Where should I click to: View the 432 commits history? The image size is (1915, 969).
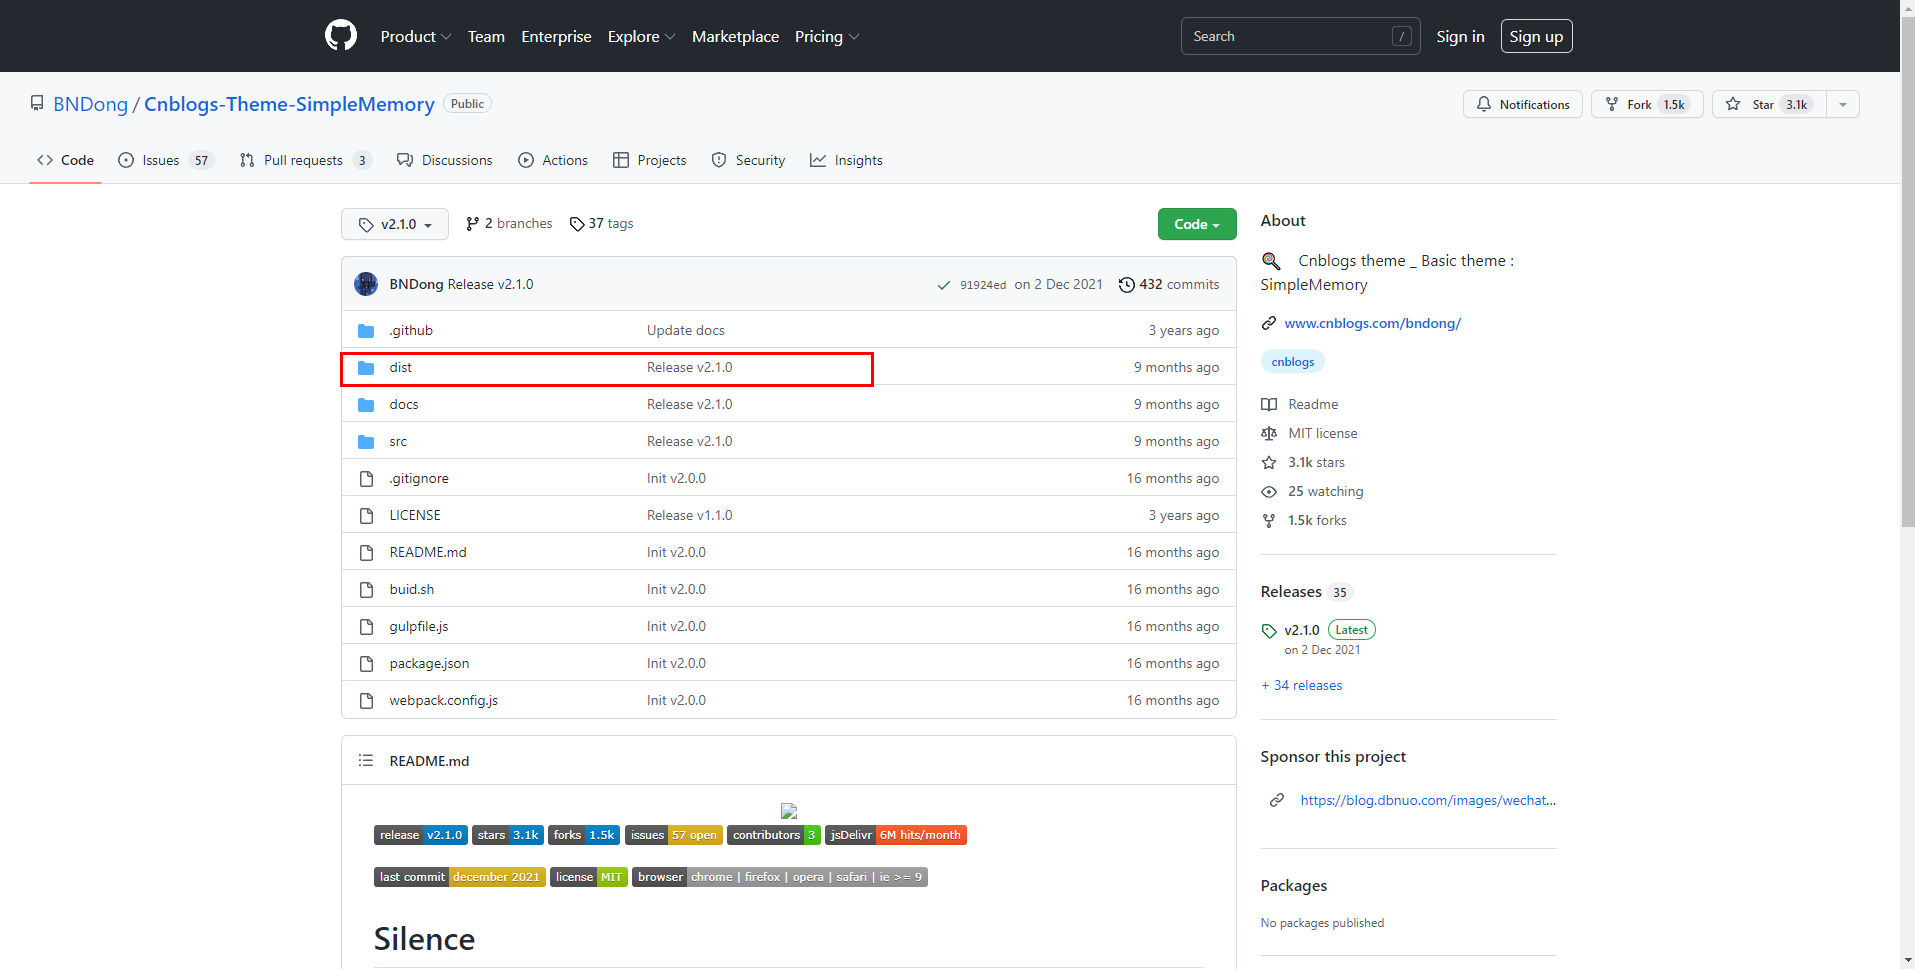[1169, 285]
